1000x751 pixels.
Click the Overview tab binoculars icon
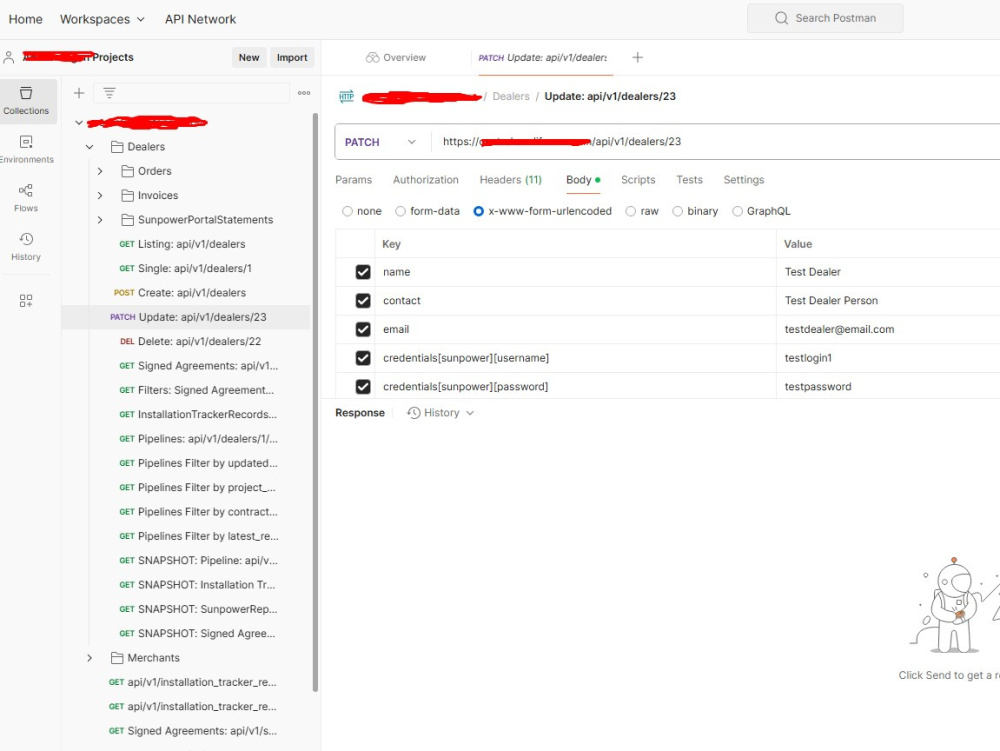[x=372, y=57]
